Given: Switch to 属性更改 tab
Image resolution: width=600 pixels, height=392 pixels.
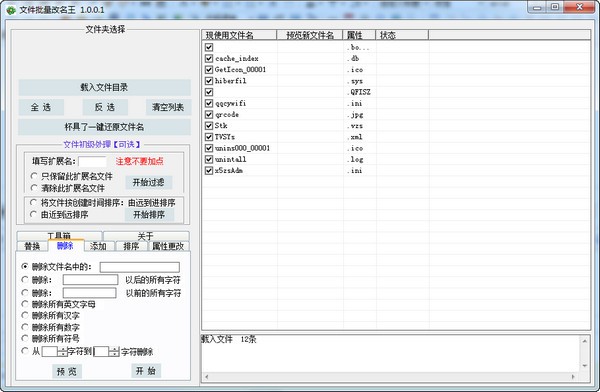Looking at the screenshot, I should pyautogui.click(x=168, y=246).
